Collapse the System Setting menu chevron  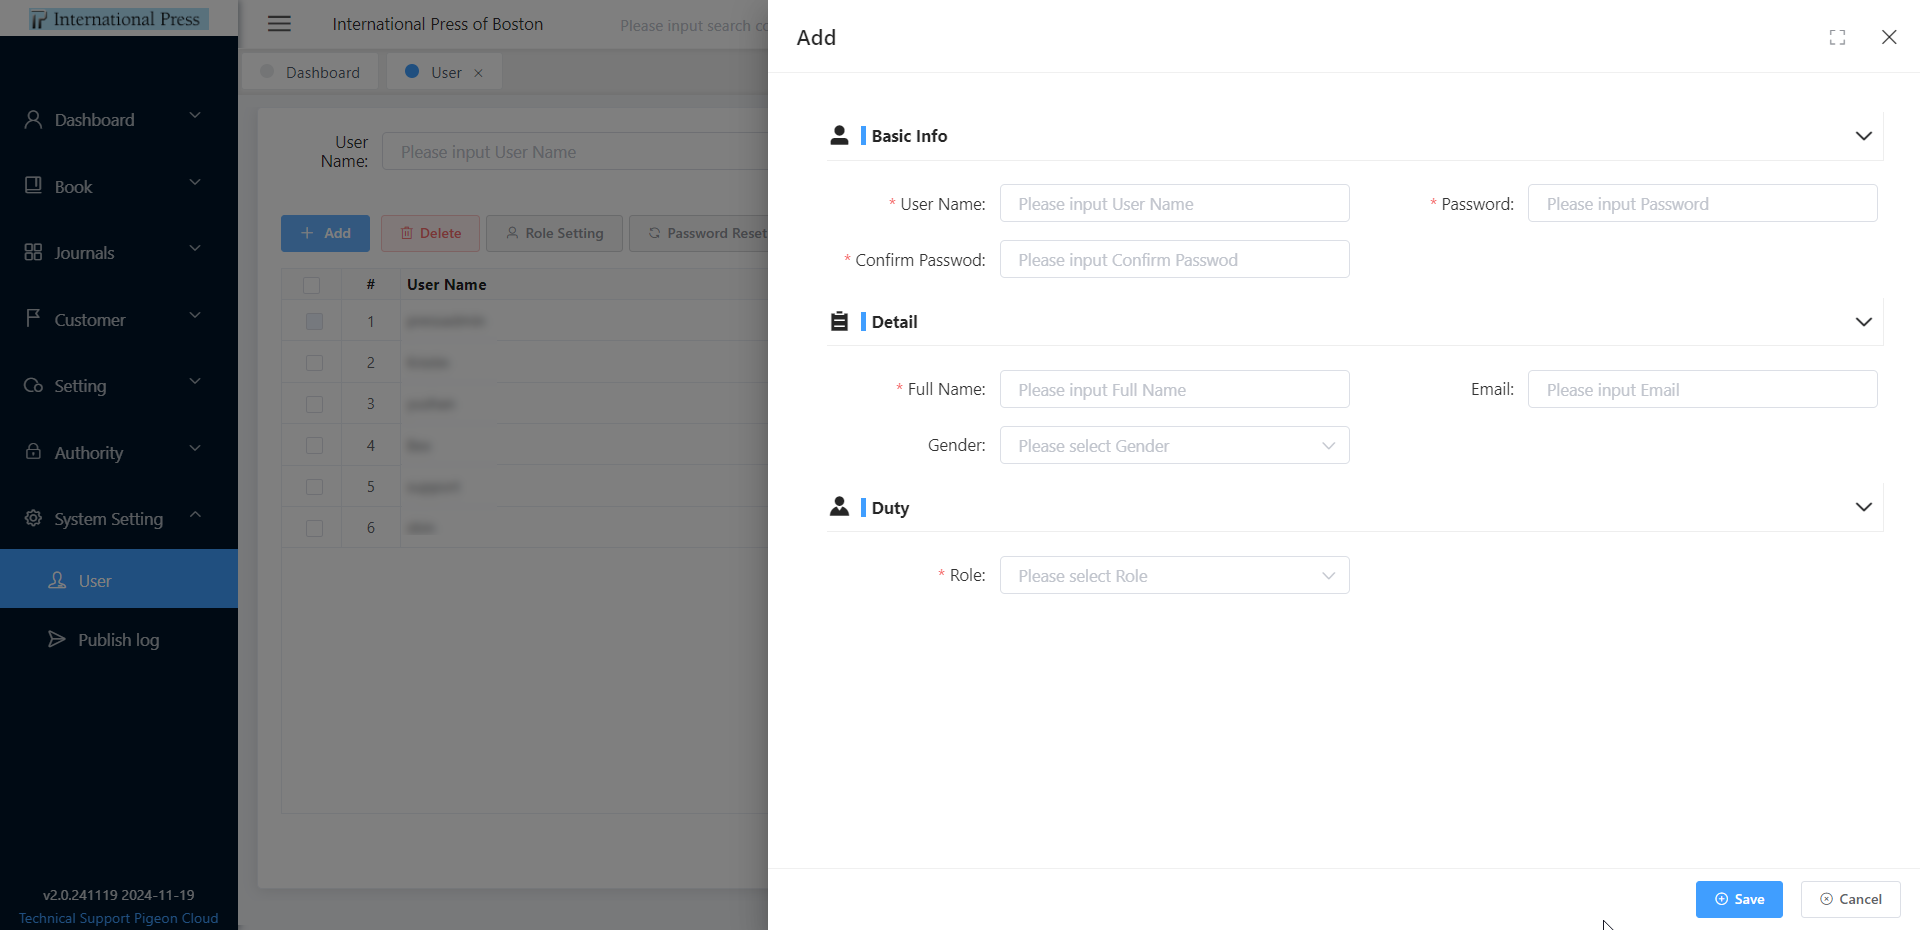click(x=195, y=515)
